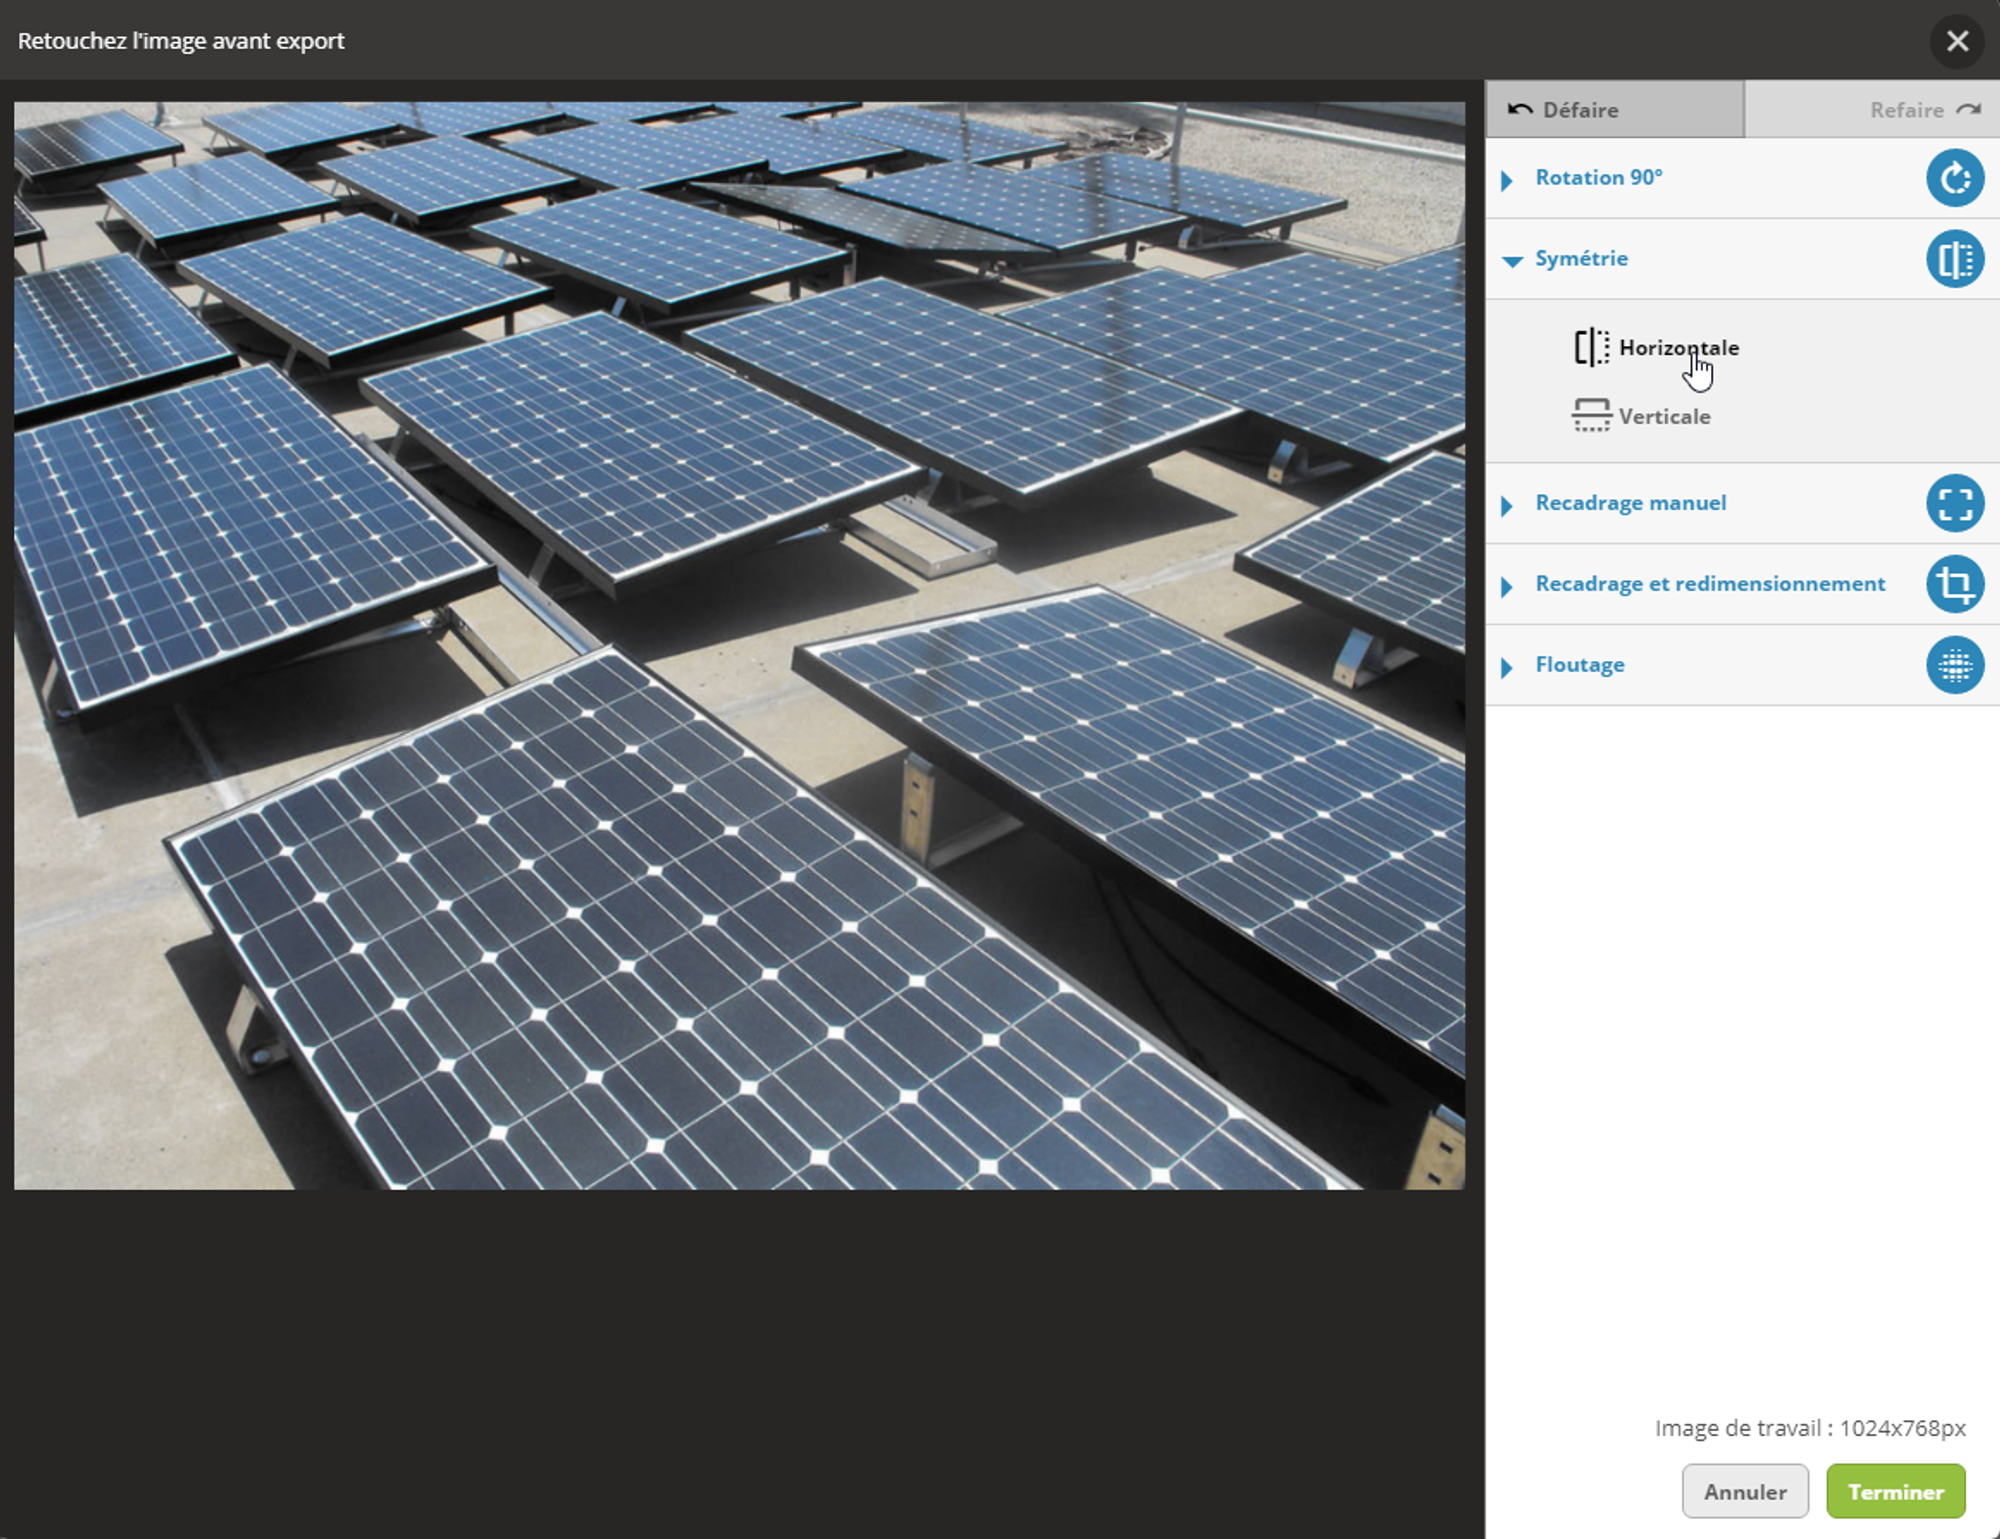Viewport: 2000px width, 1539px height.
Task: Click the horizontal flip icon beside Horizontale
Action: [1591, 348]
